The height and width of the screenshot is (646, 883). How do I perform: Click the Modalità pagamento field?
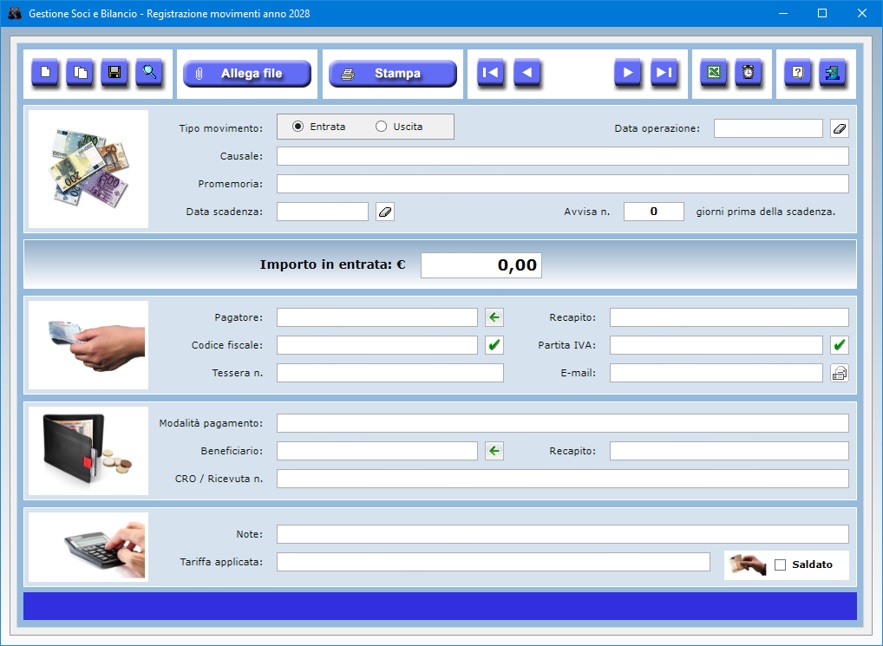point(563,424)
